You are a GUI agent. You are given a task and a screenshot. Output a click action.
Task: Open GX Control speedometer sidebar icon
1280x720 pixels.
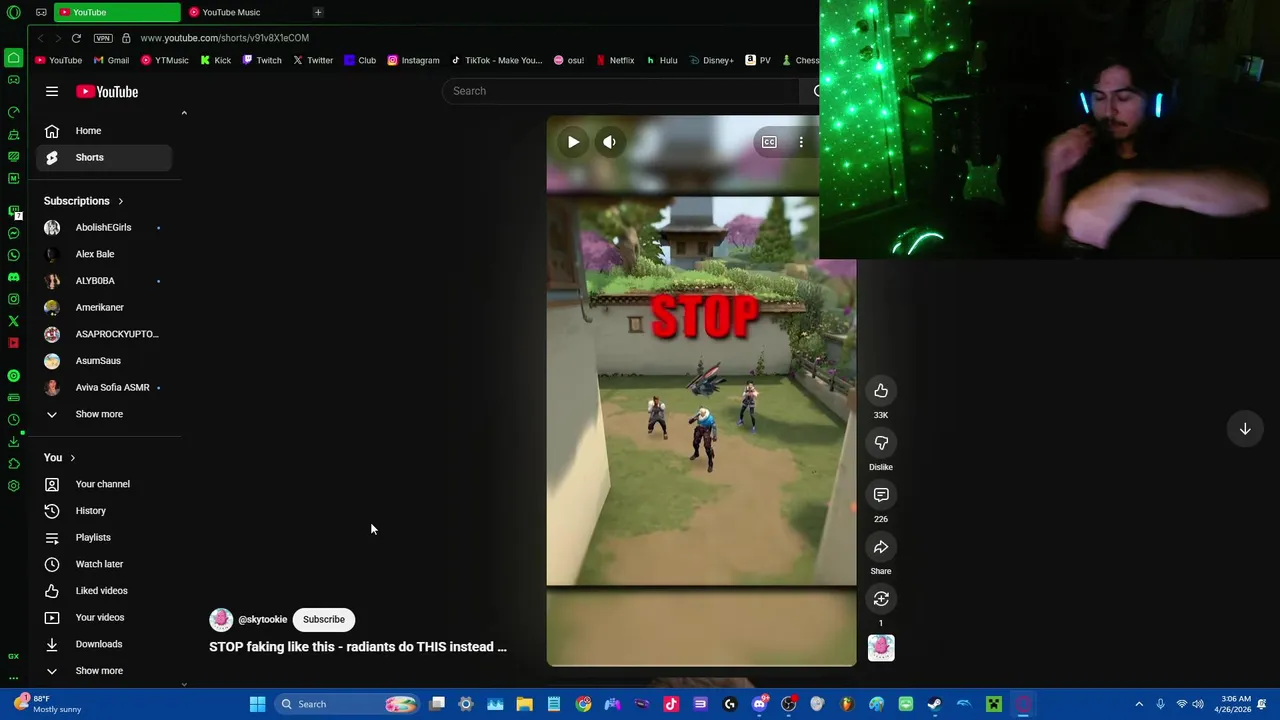(13, 111)
